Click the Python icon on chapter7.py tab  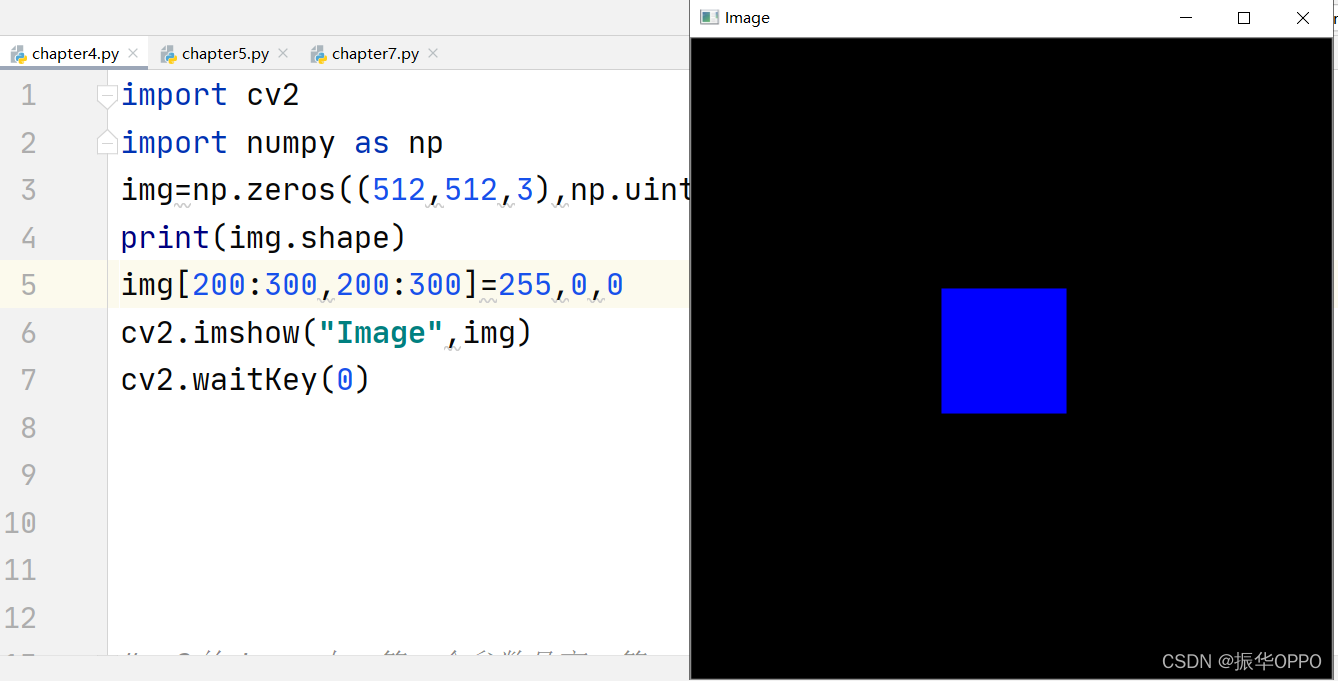coord(318,53)
